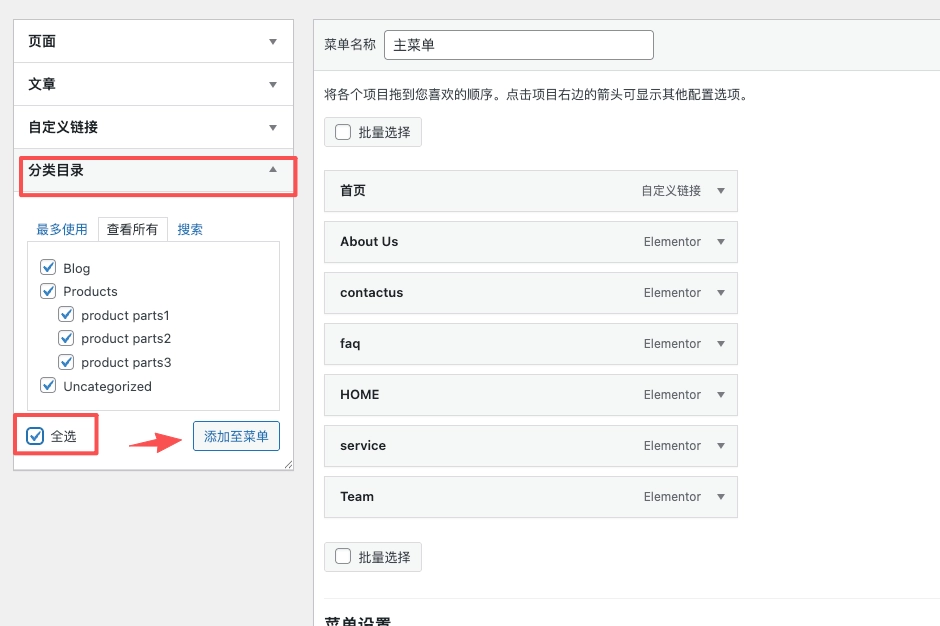The width and height of the screenshot is (940, 626).
Task: Expand the 文章 panel arrow
Action: 273,85
